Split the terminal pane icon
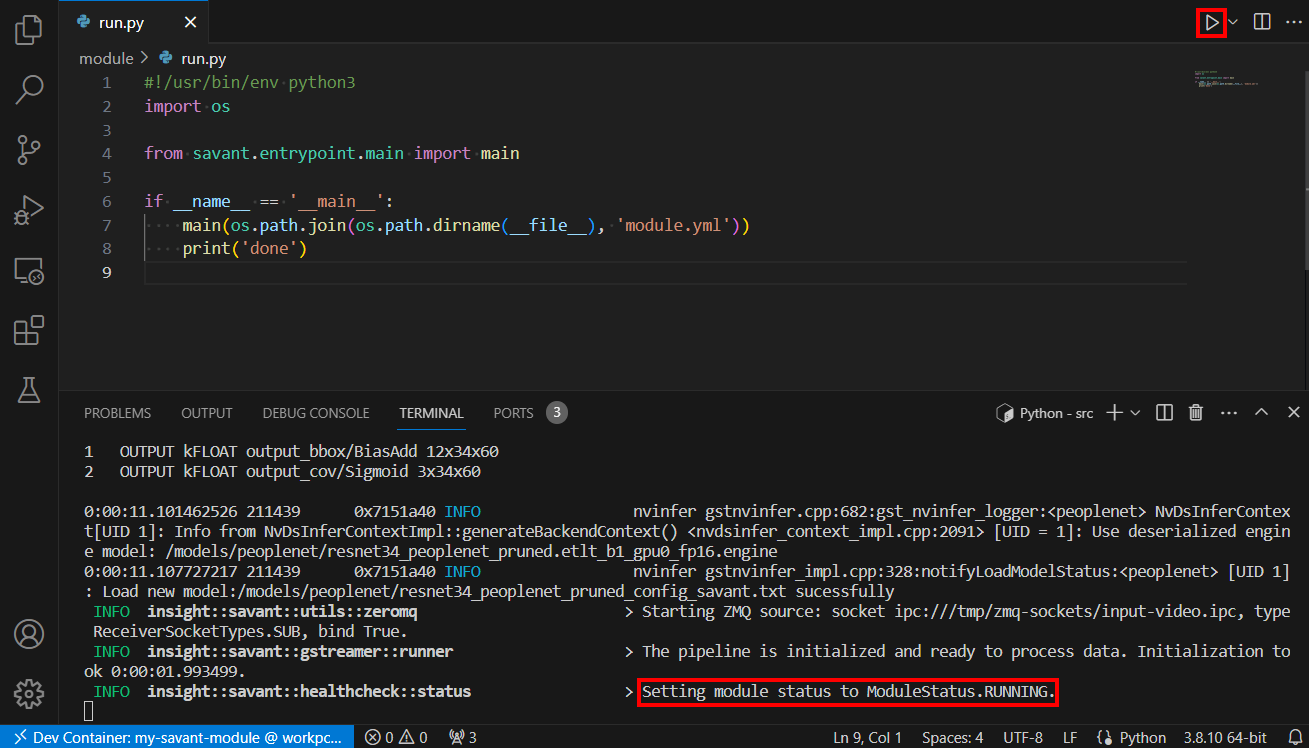 pyautogui.click(x=1163, y=412)
